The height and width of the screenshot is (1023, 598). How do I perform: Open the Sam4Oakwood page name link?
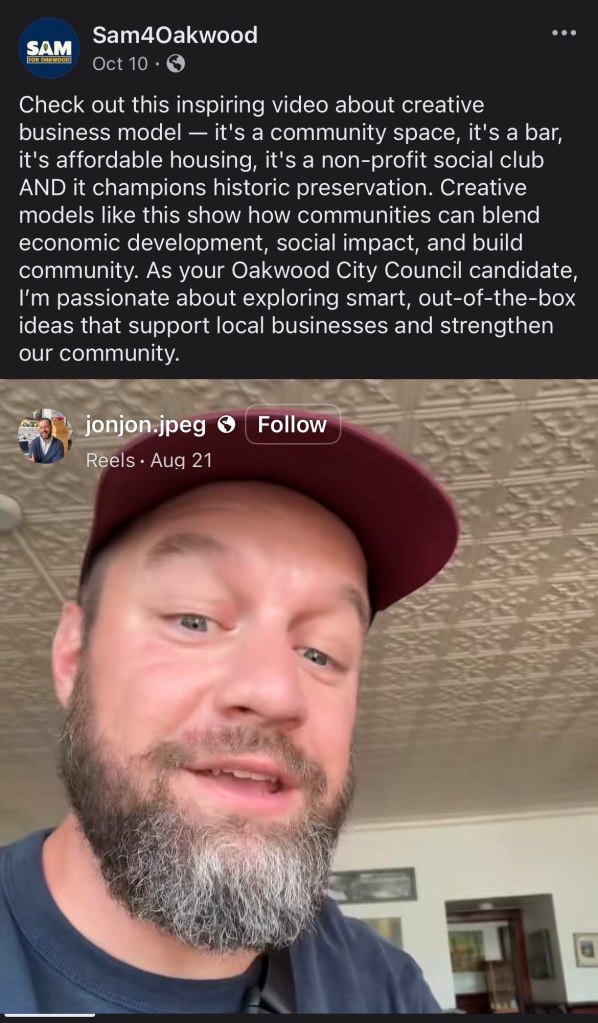click(x=175, y=34)
